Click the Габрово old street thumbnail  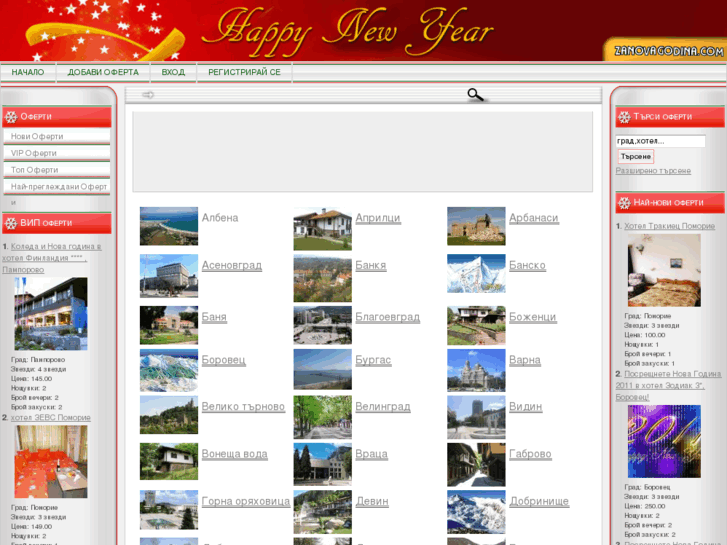pos(476,464)
